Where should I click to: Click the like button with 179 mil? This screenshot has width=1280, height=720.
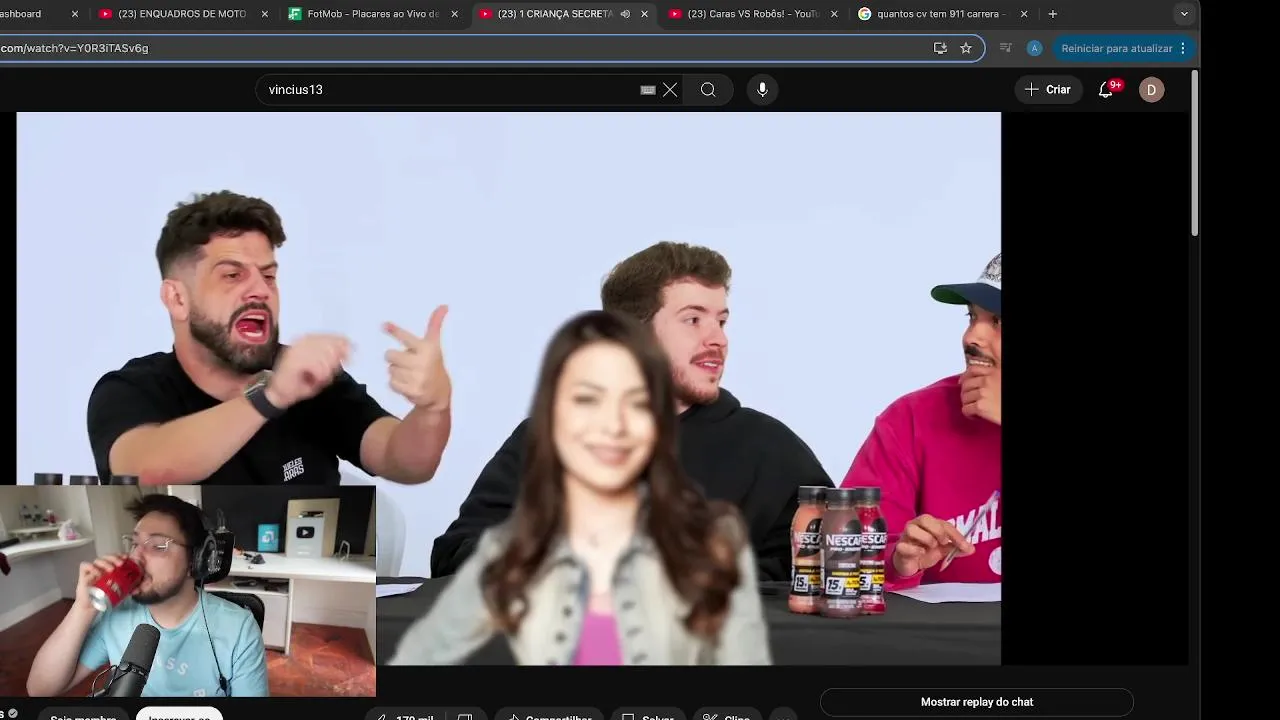click(x=405, y=716)
